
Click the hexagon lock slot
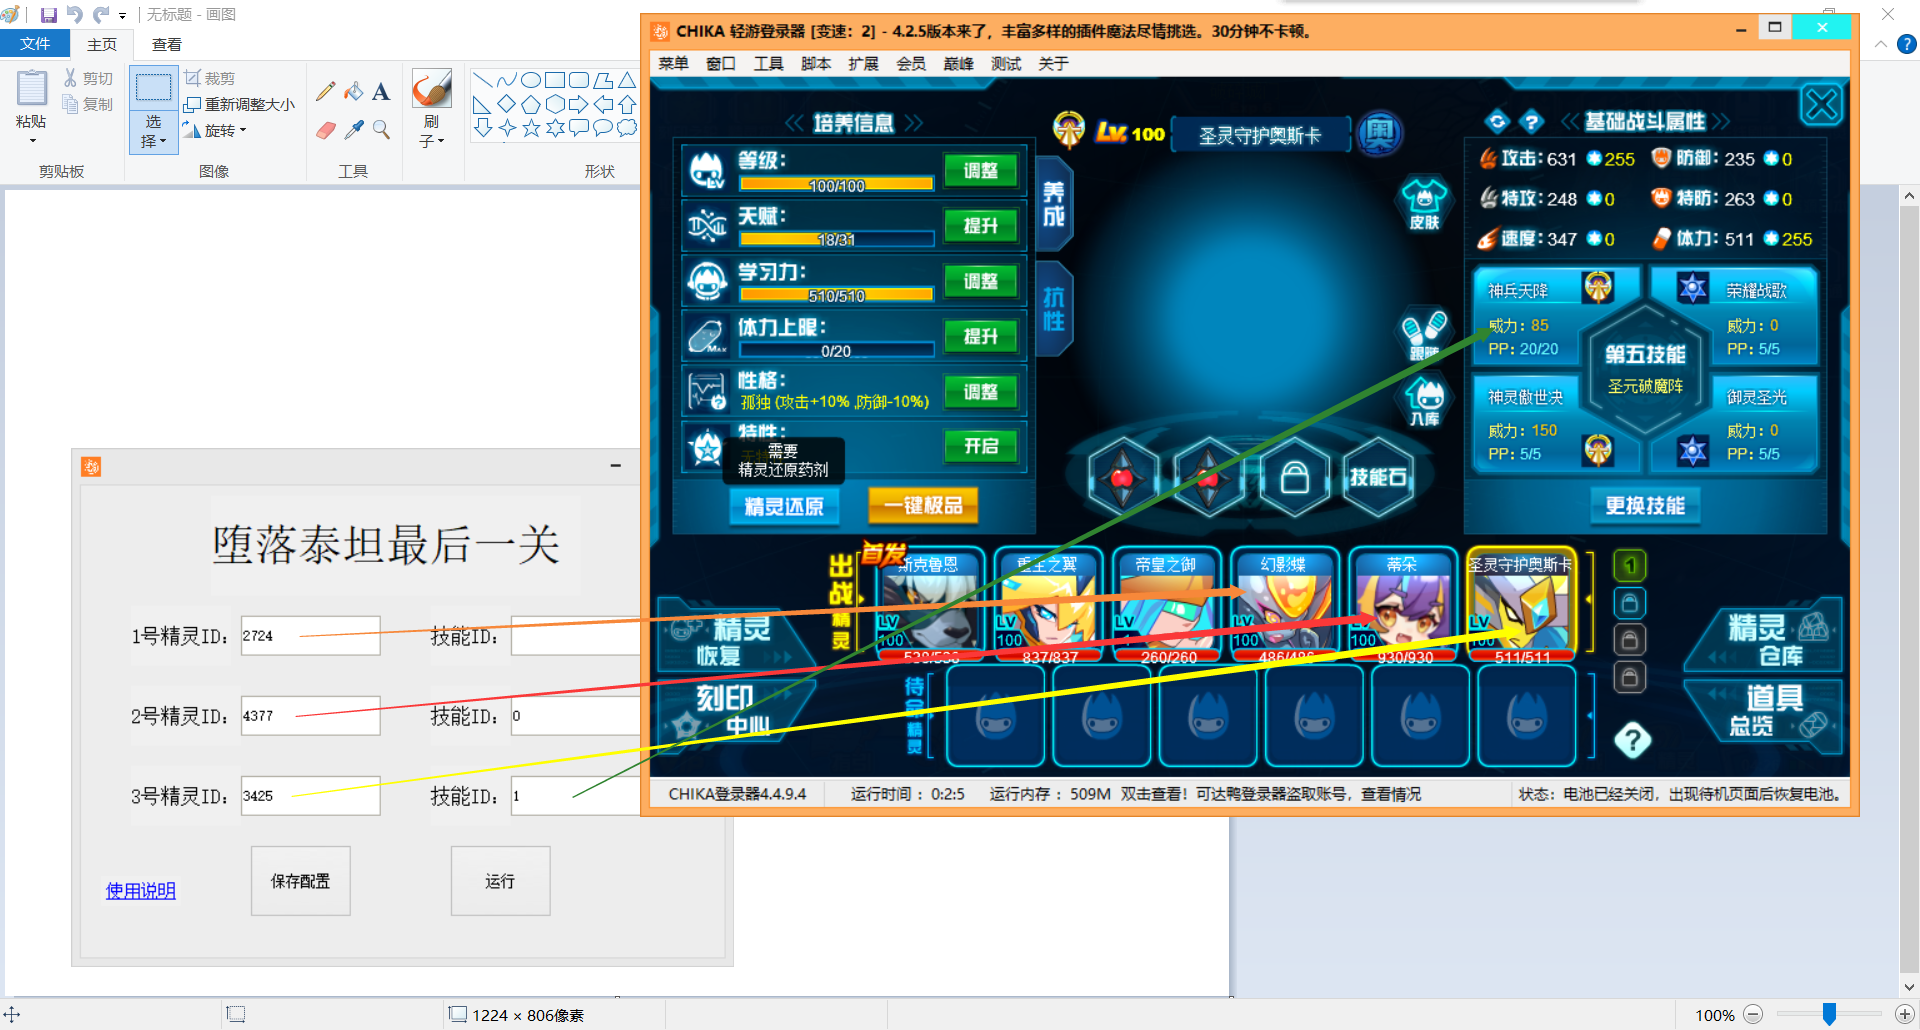(1294, 477)
